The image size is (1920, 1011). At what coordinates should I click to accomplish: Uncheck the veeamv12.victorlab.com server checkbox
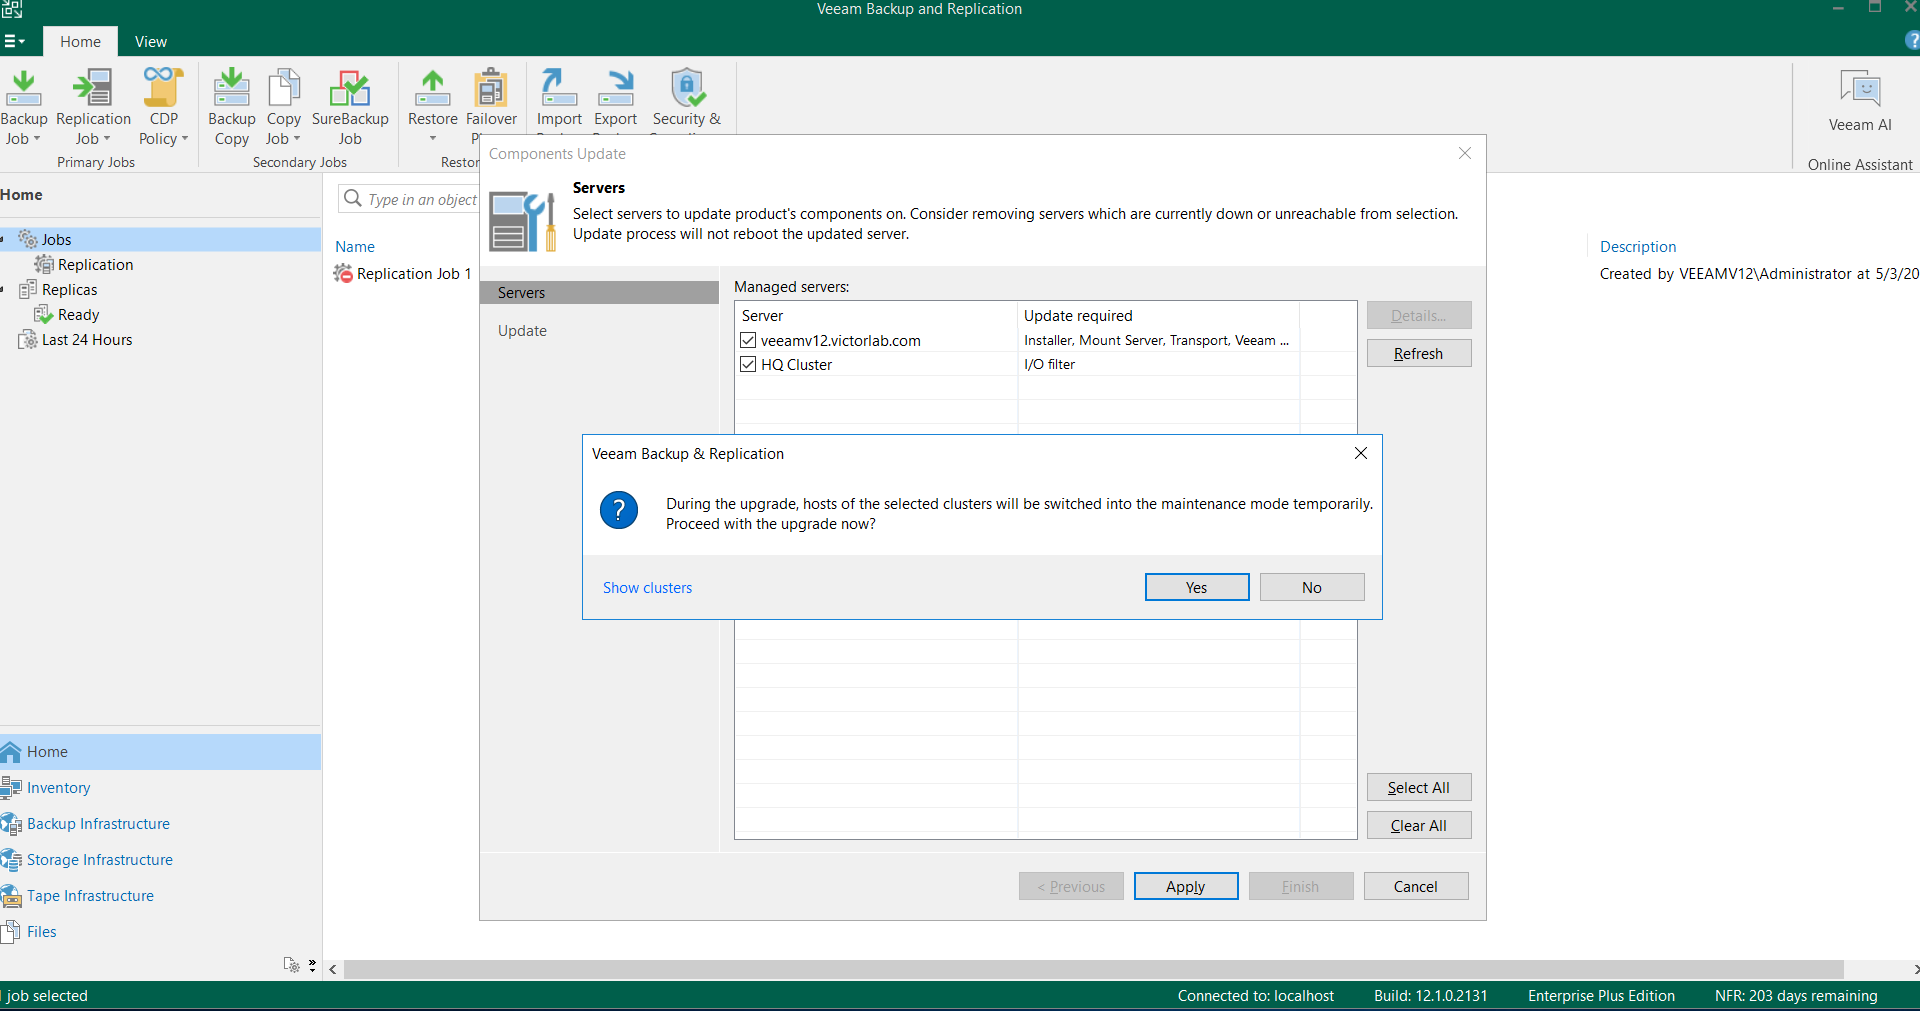pos(748,340)
